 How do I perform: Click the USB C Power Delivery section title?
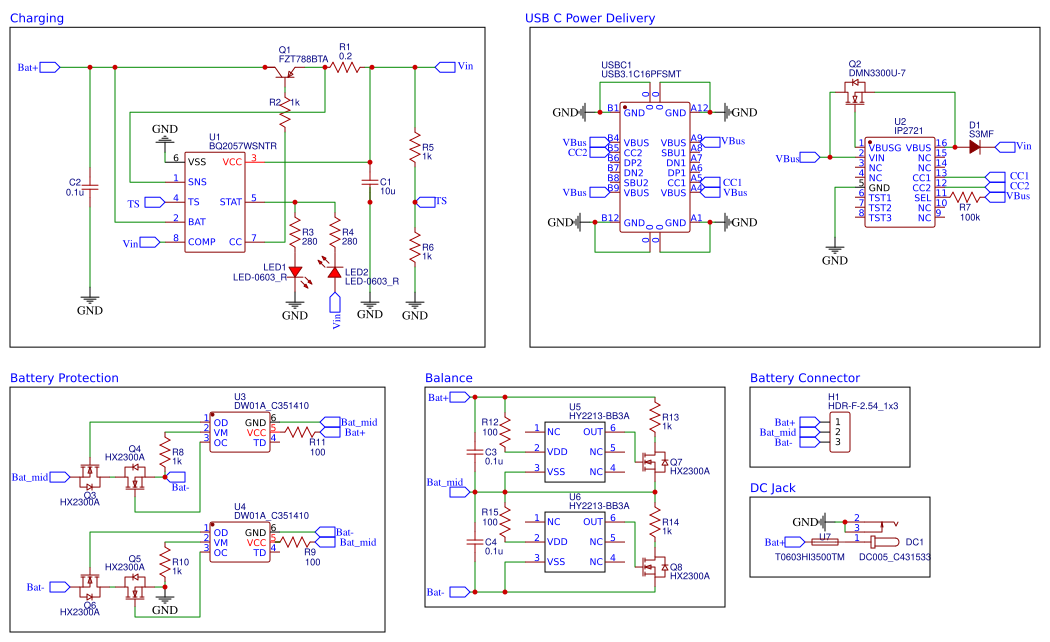[590, 18]
